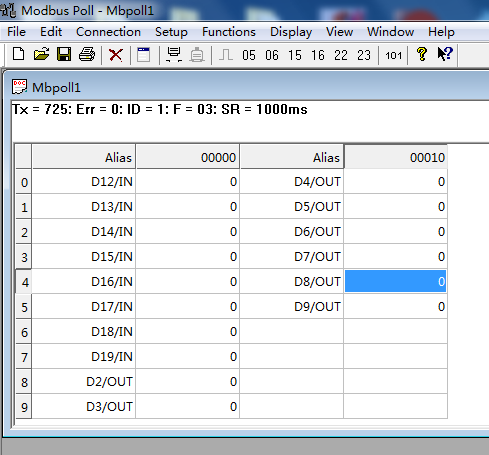The image size is (489, 455).
Task: Click function 16 toolbar button
Action: 318,55
